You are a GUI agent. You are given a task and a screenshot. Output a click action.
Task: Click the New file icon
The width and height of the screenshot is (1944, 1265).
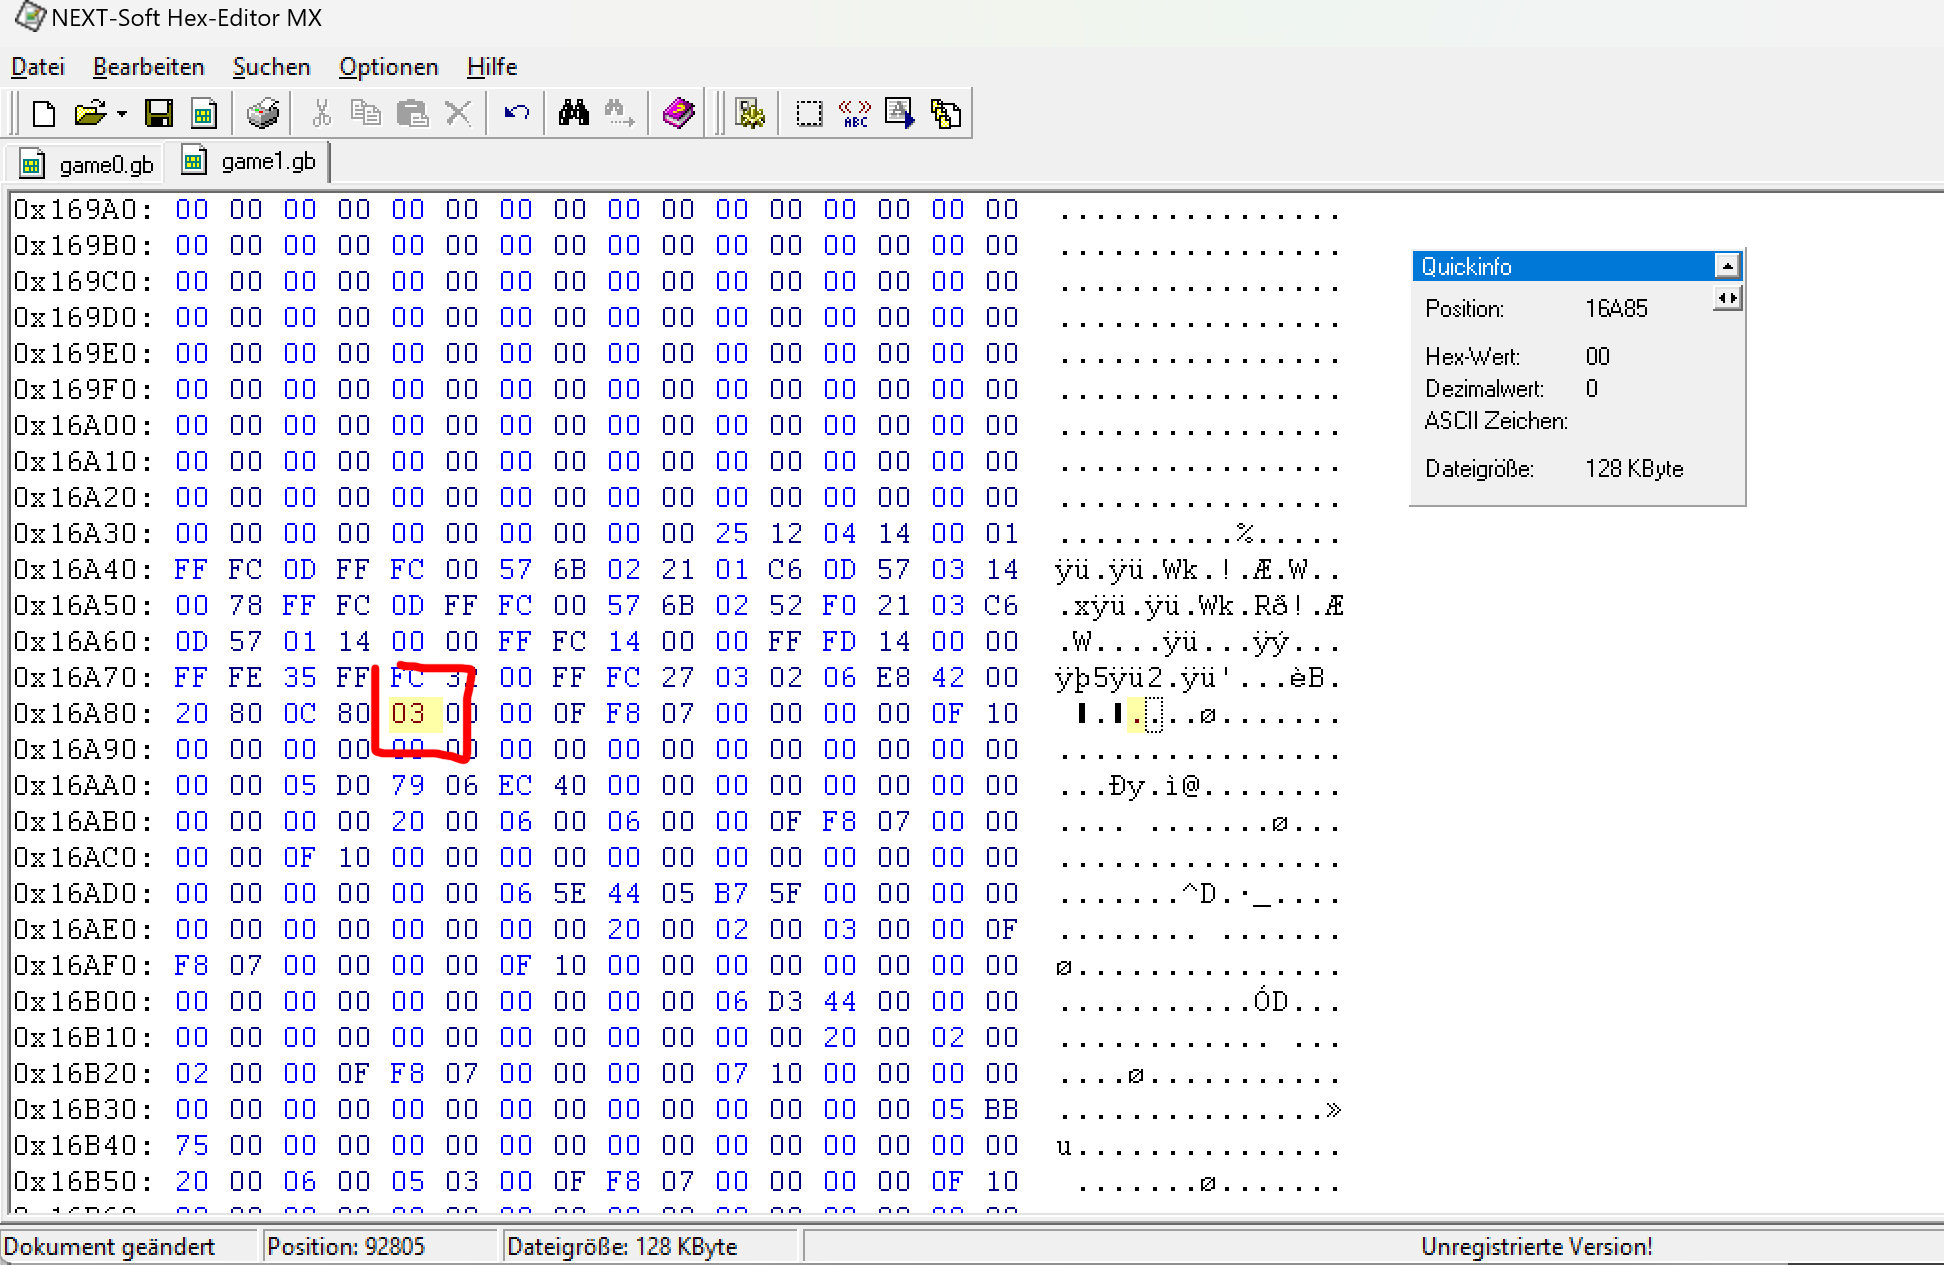tap(43, 114)
